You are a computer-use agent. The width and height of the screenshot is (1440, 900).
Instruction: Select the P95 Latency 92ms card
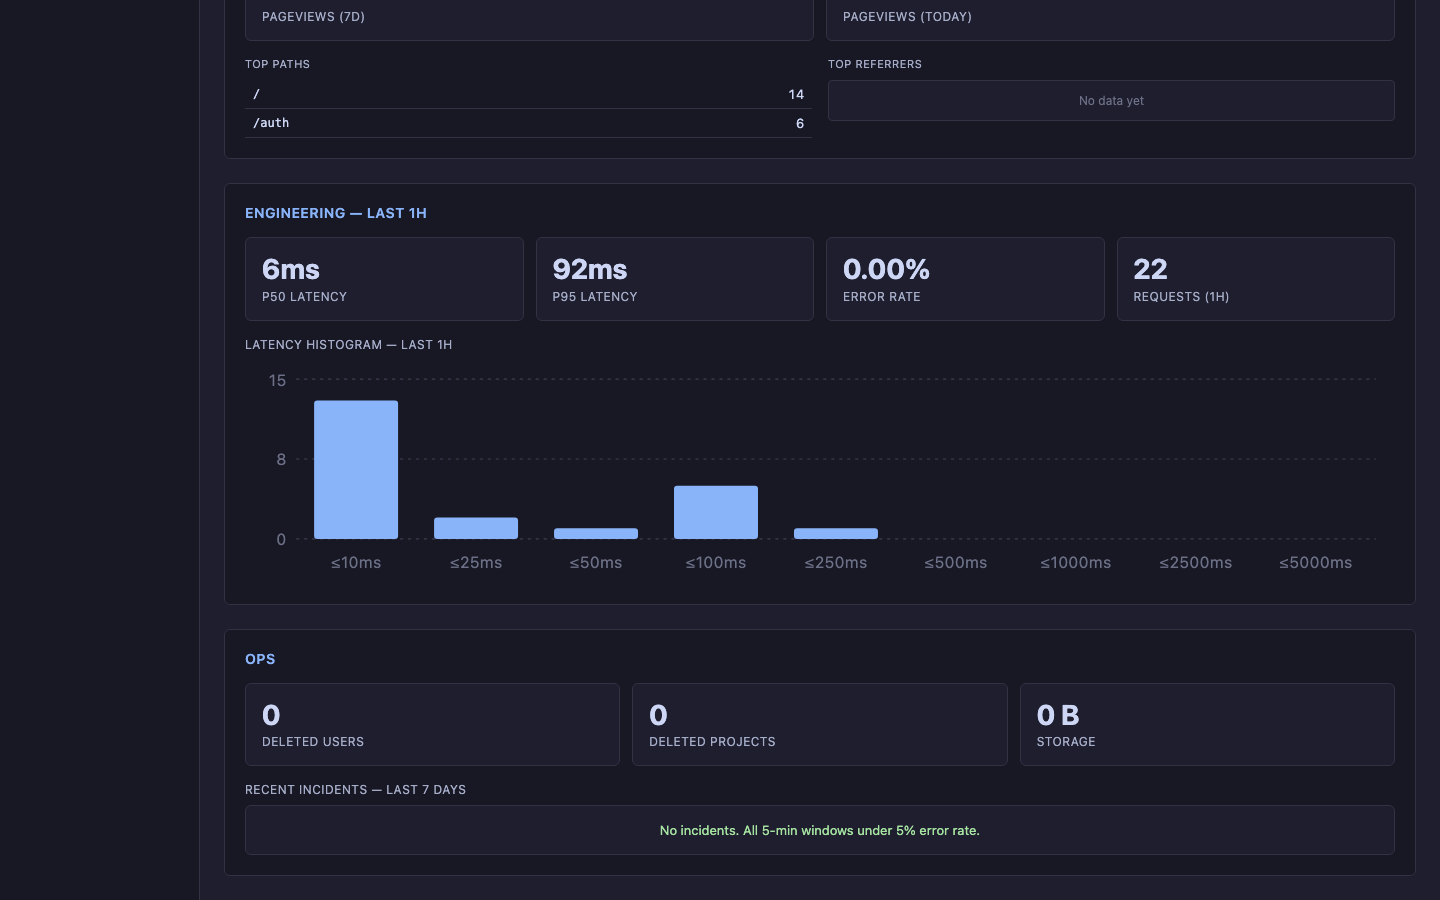coord(674,279)
